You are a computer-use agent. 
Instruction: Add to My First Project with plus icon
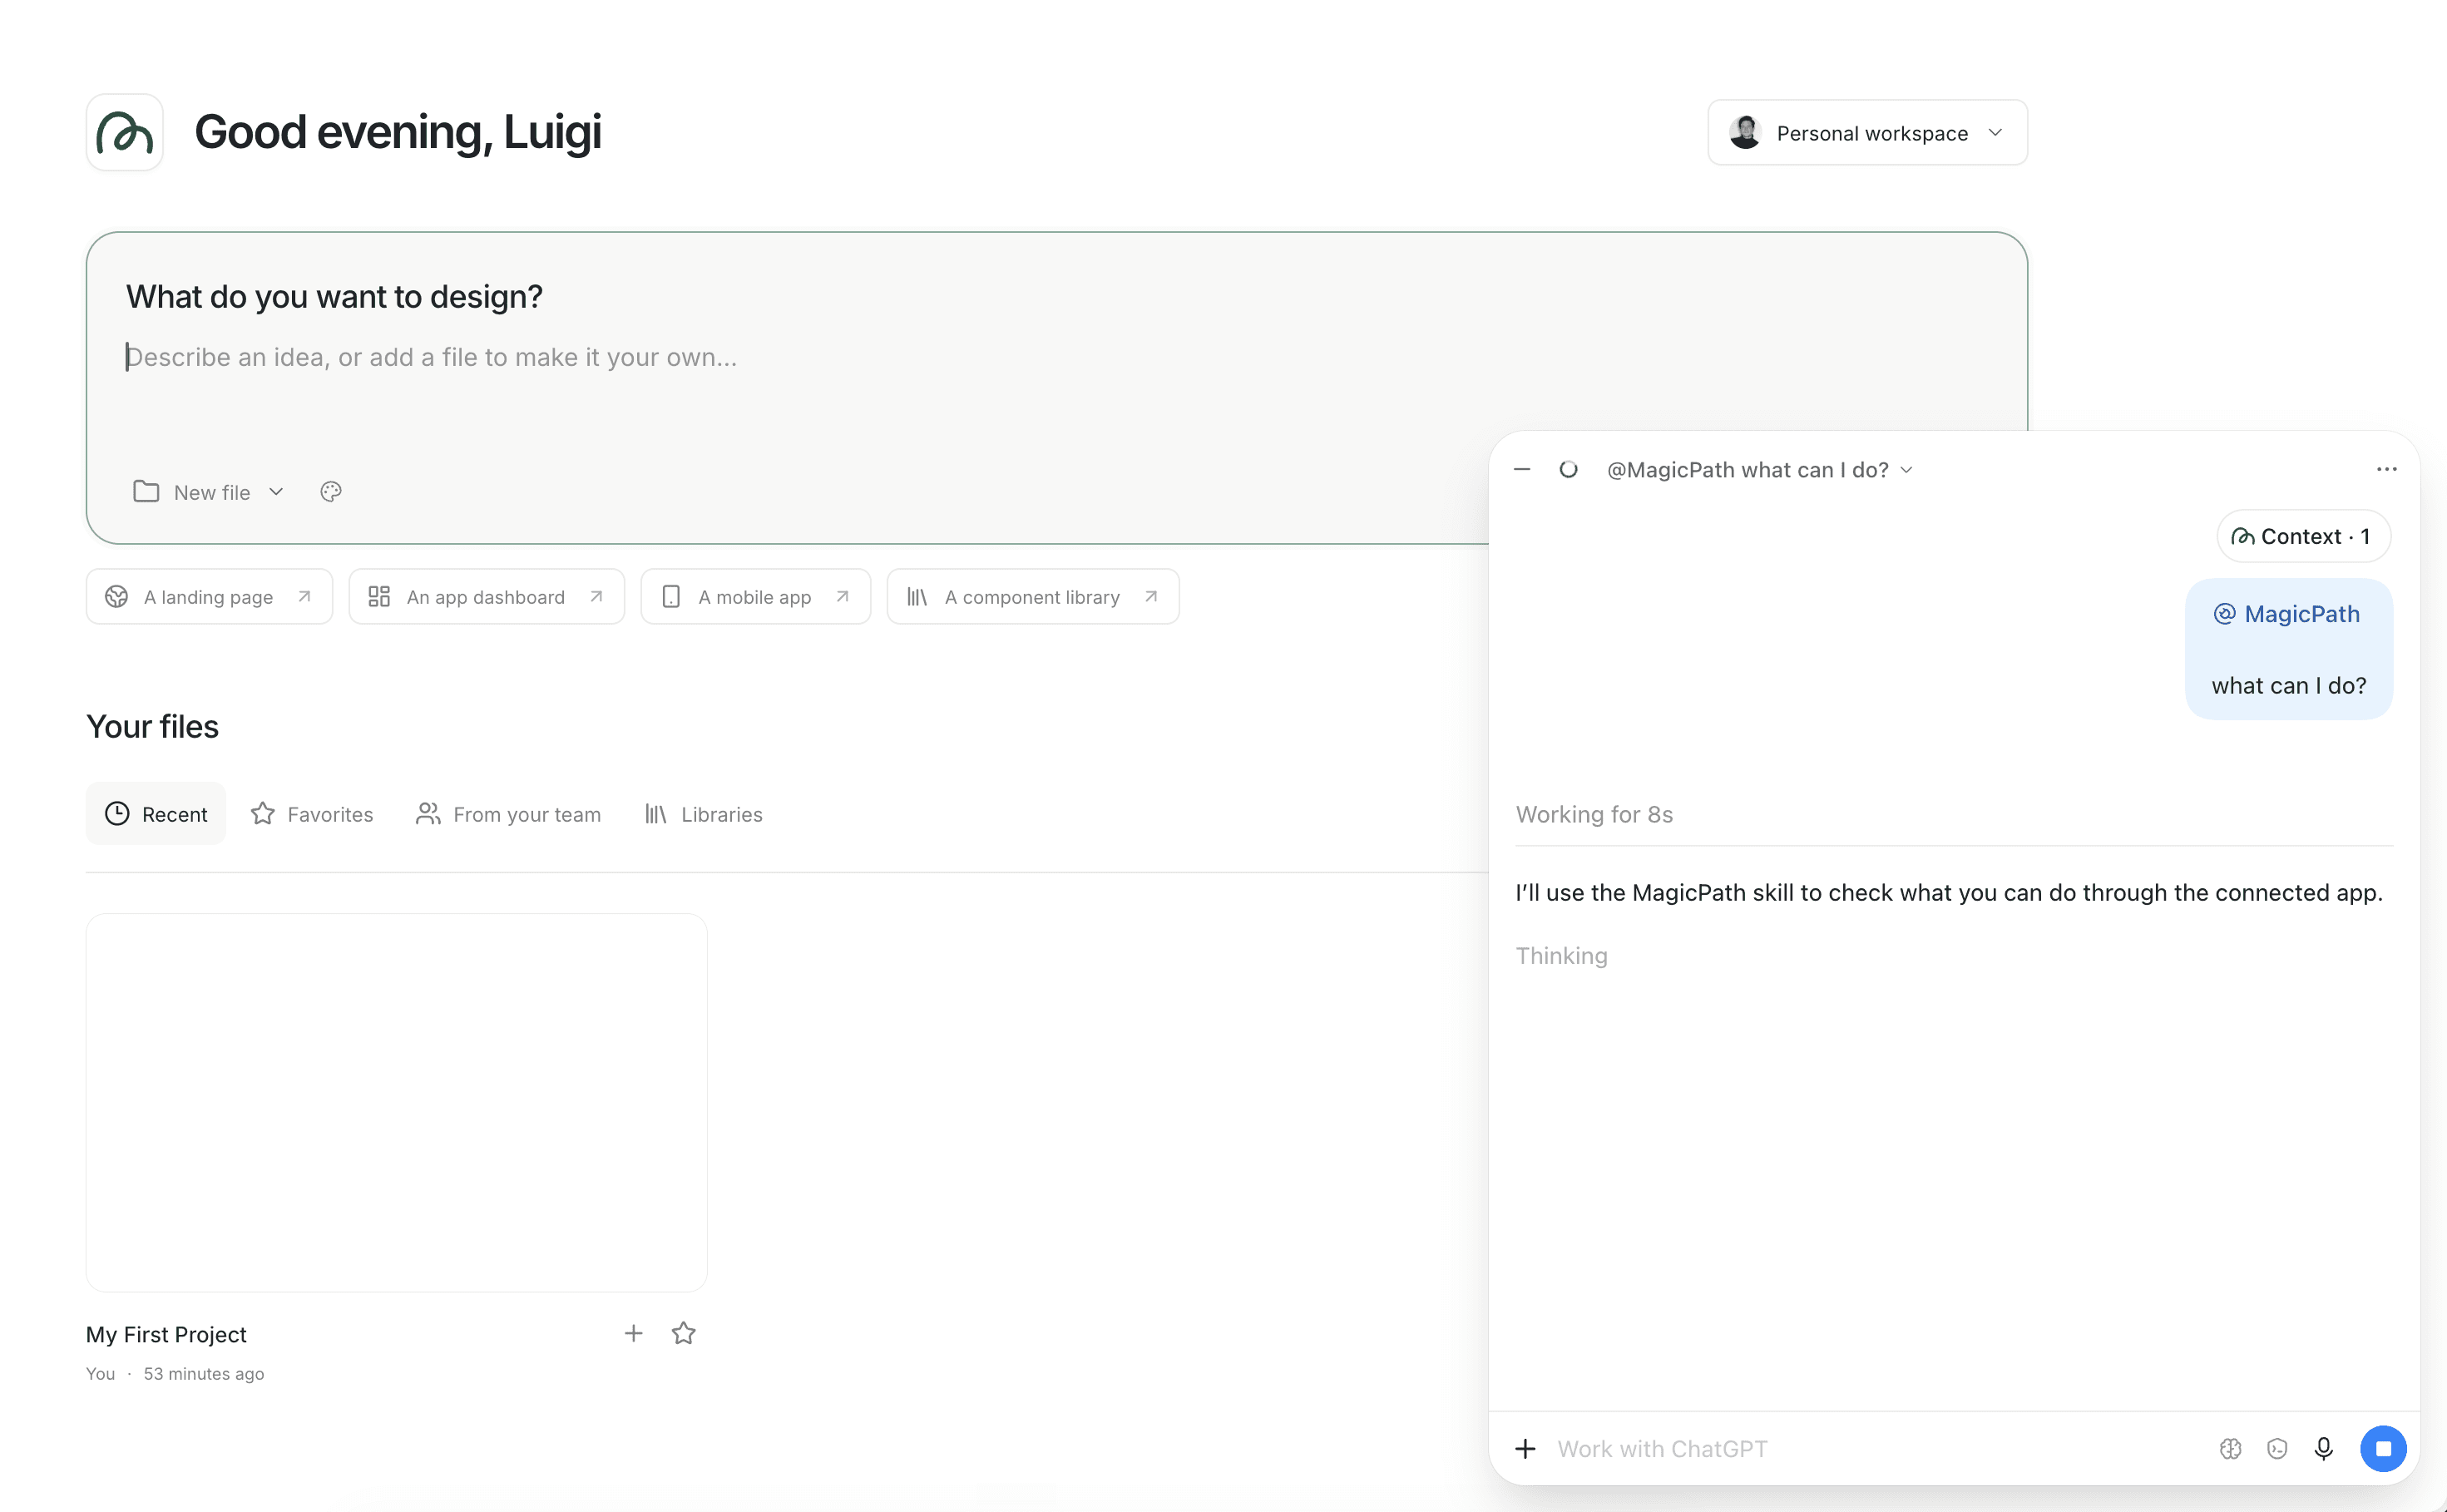633,1333
